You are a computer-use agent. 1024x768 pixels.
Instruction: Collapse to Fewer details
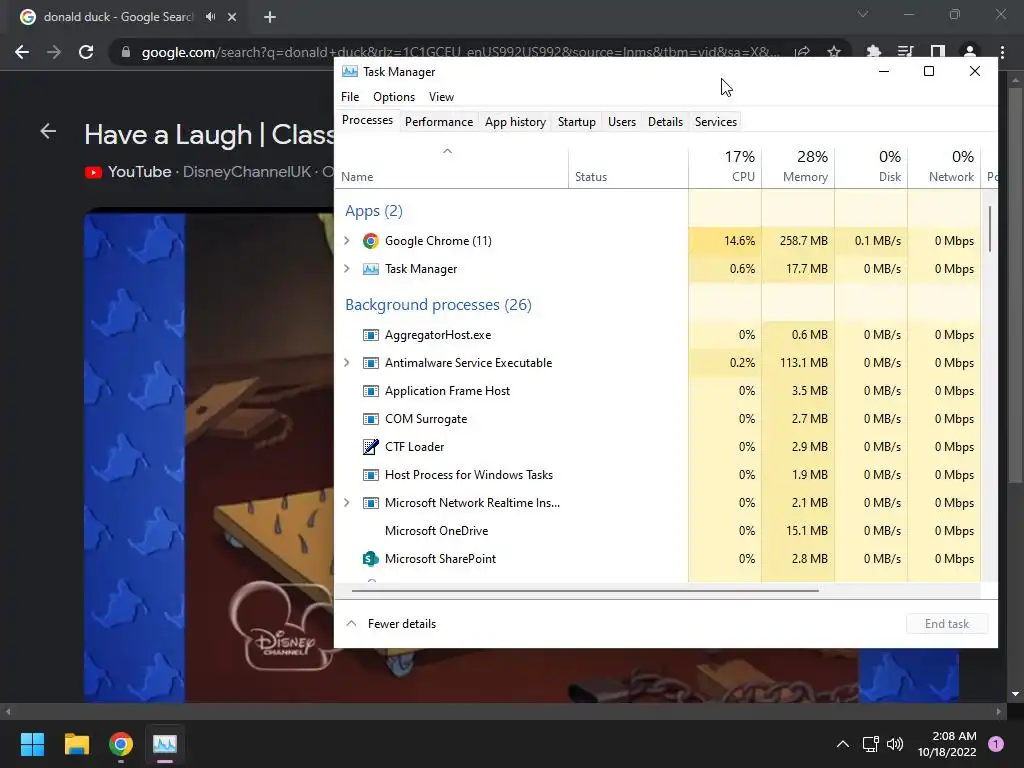pos(391,624)
